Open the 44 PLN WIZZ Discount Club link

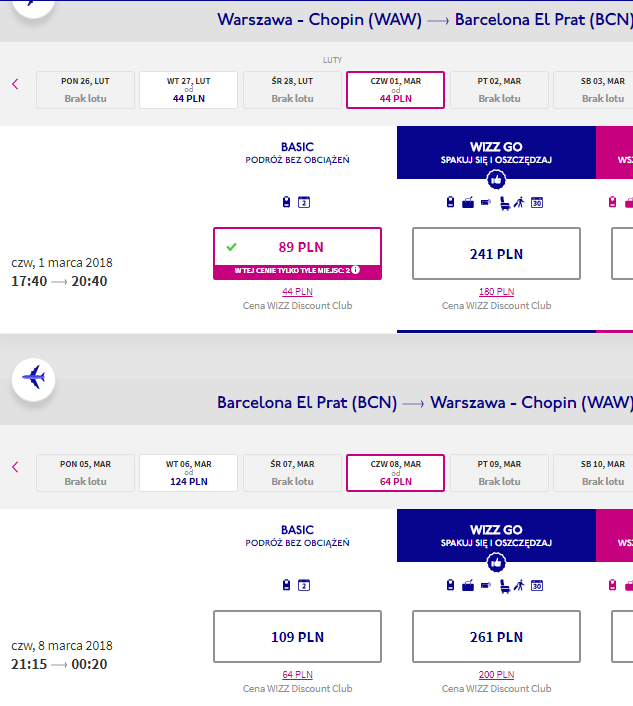297,291
